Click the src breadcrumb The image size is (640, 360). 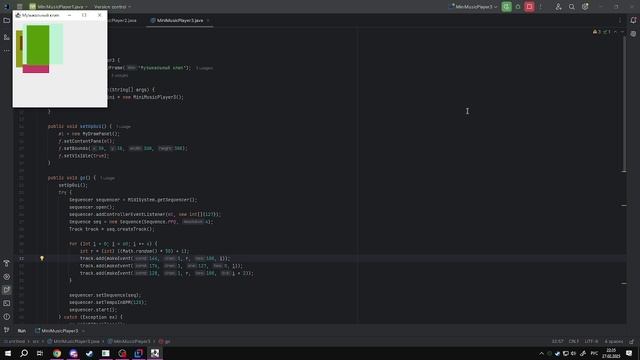[x=36, y=341]
